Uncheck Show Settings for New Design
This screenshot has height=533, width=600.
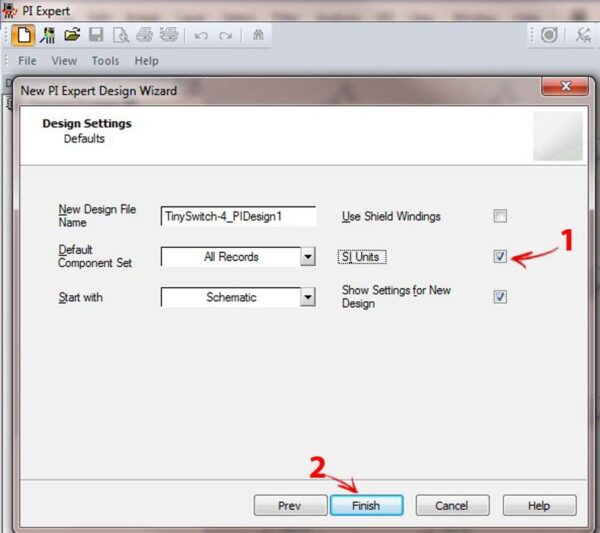point(500,297)
